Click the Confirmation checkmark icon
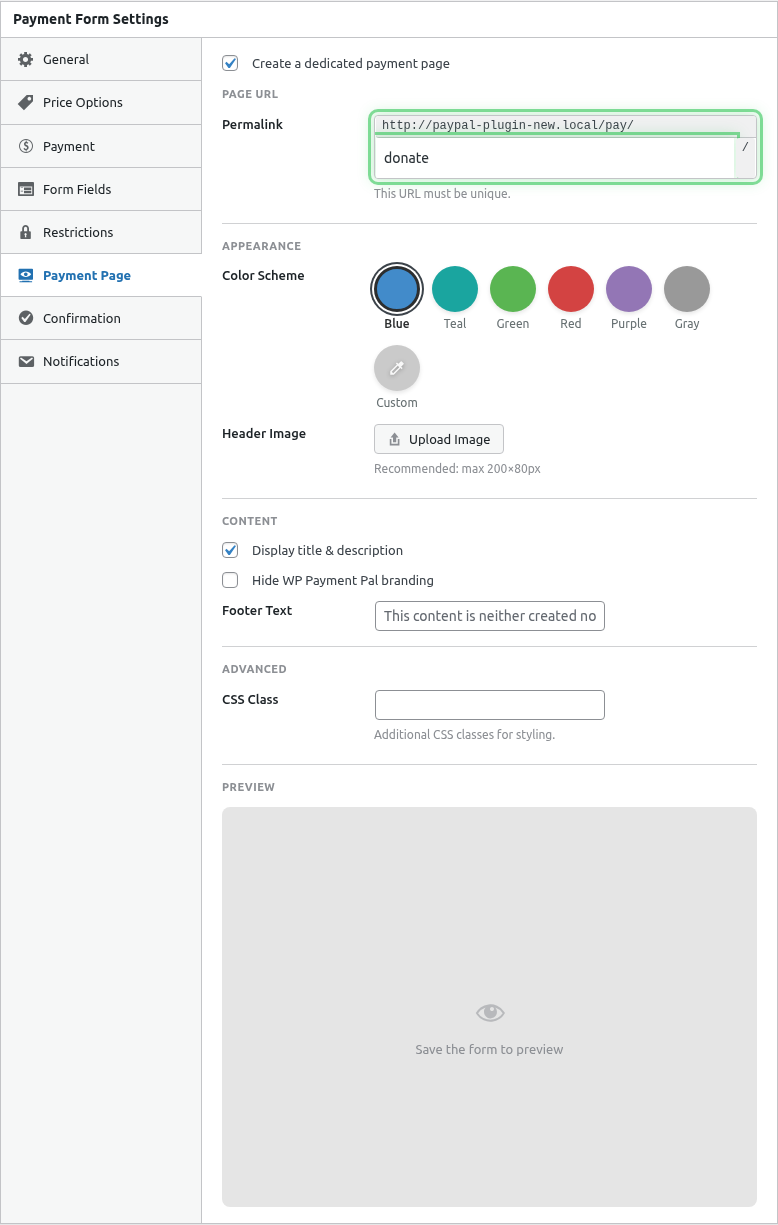The width and height of the screenshot is (778, 1225). (26, 318)
